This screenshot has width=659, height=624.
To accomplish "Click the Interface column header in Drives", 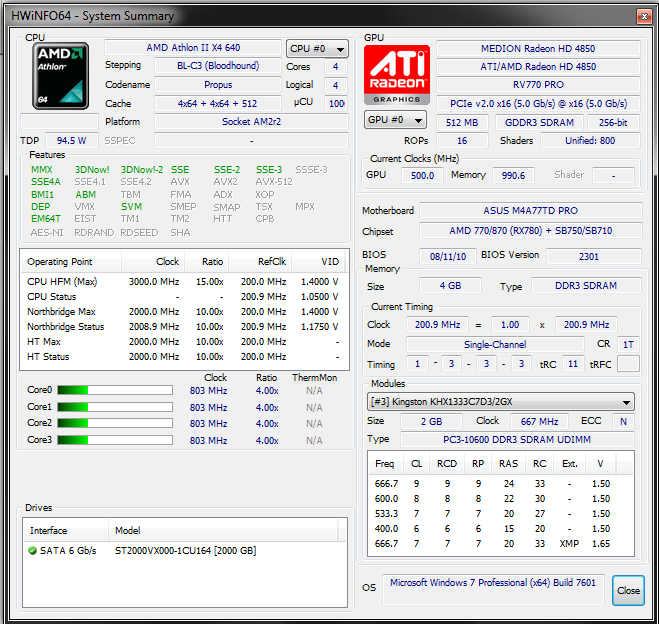I will tap(66, 531).
